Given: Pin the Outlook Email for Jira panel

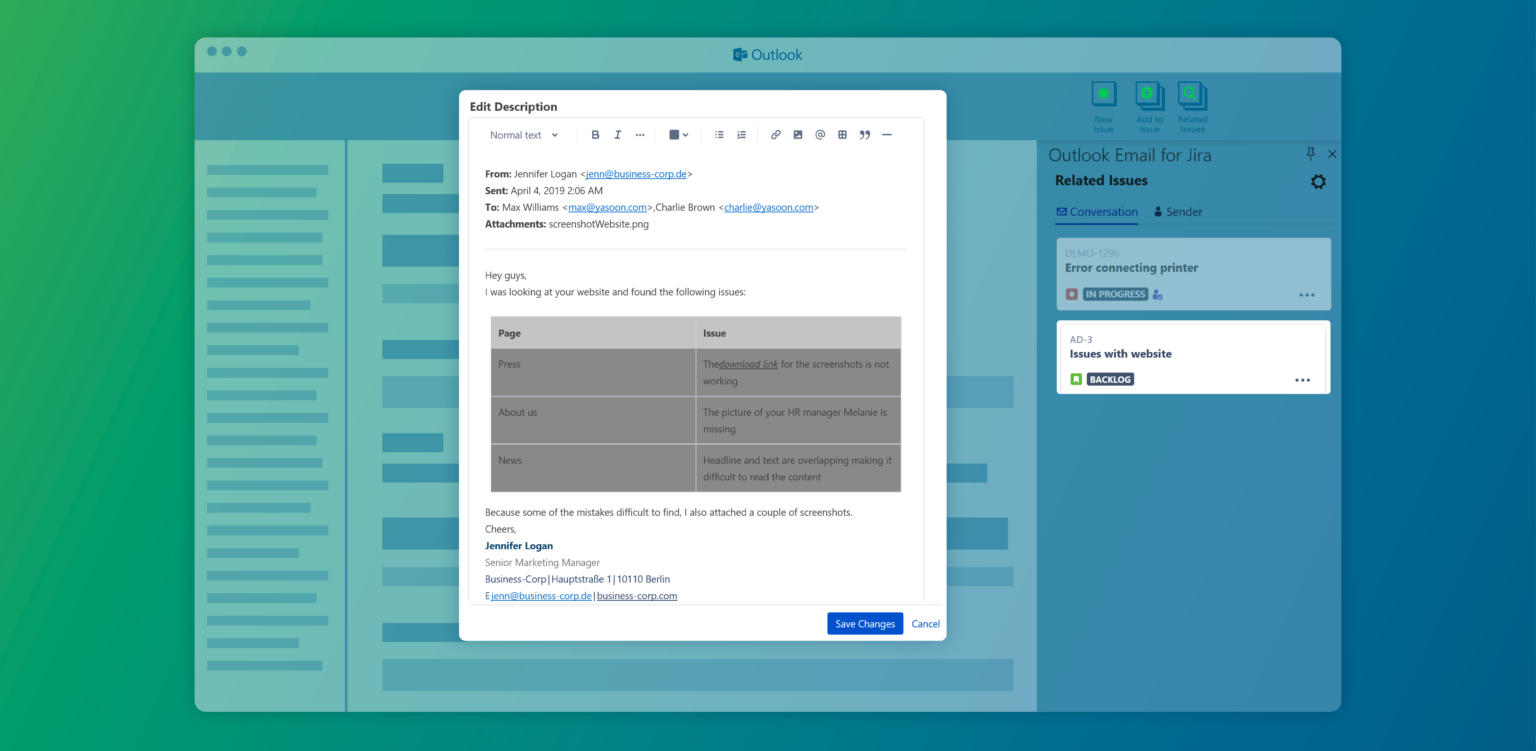Looking at the screenshot, I should point(1310,154).
